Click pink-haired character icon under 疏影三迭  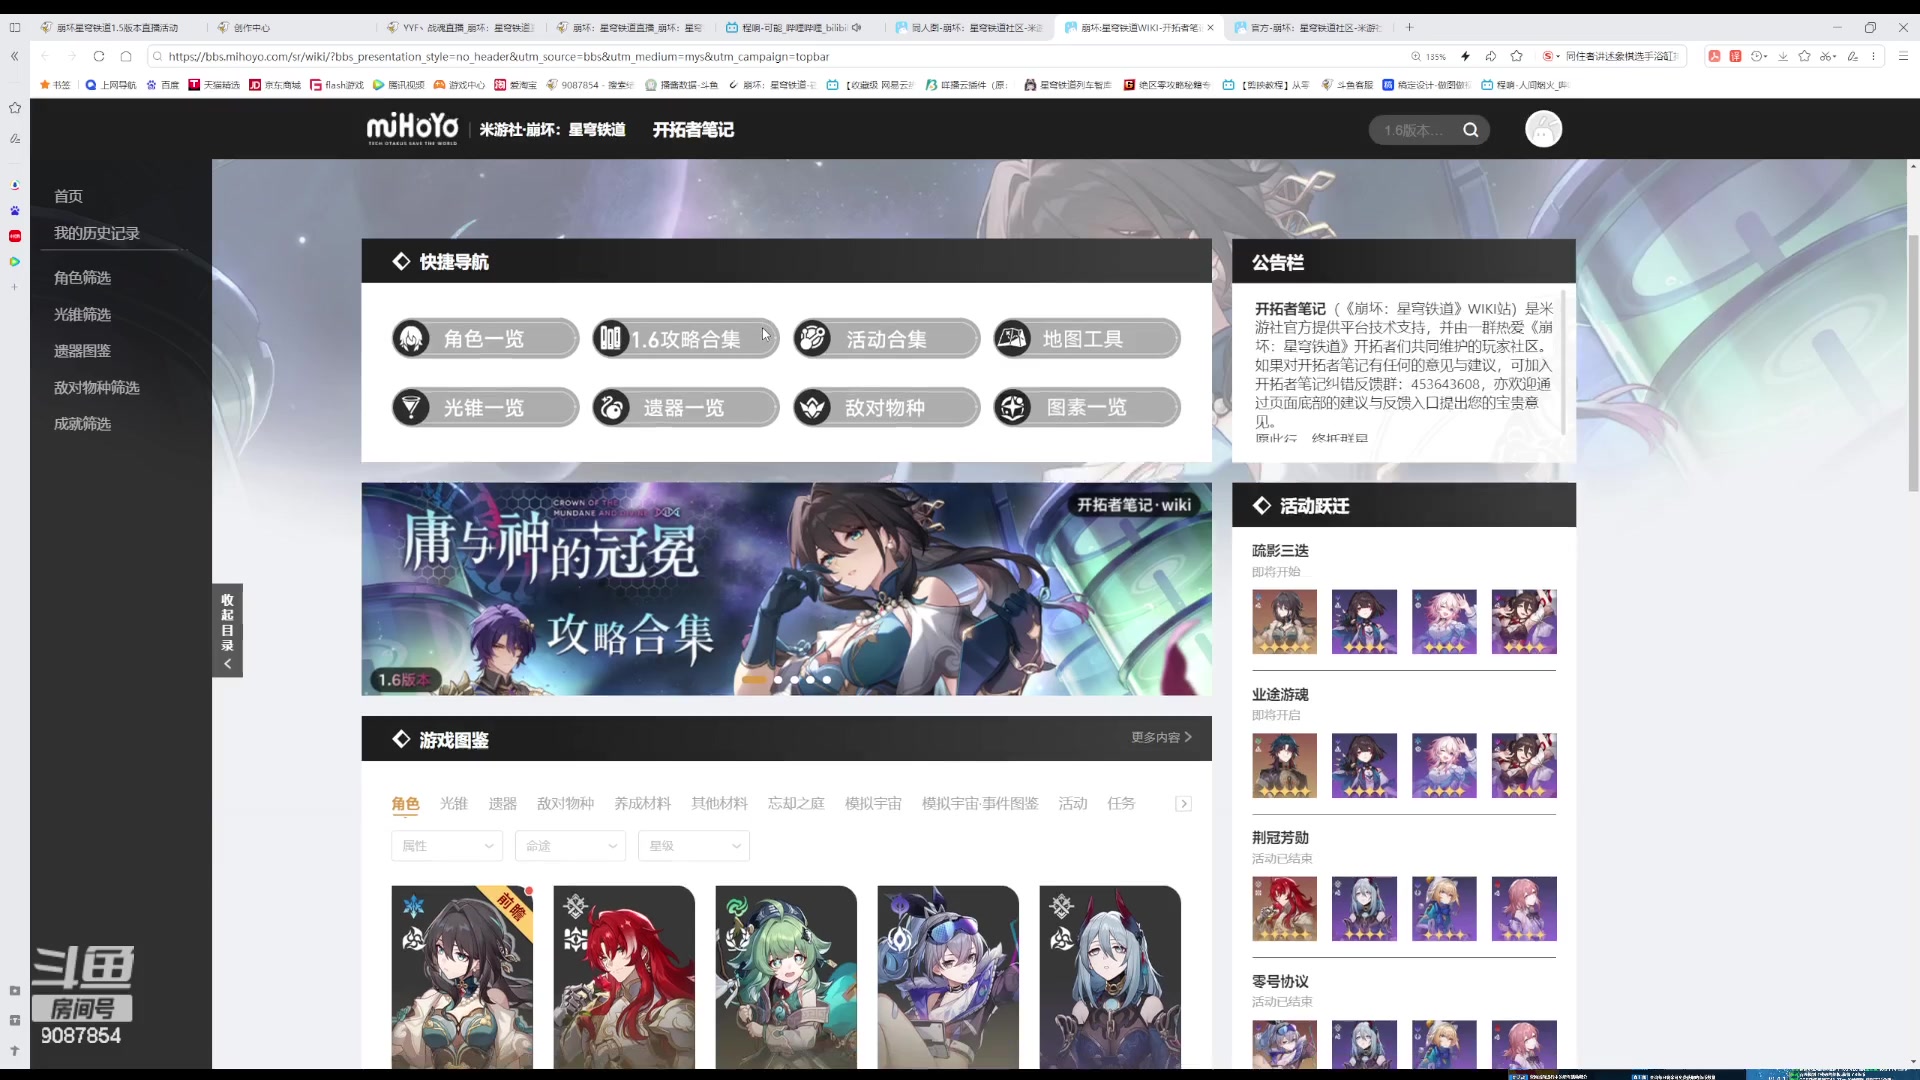1444,622
